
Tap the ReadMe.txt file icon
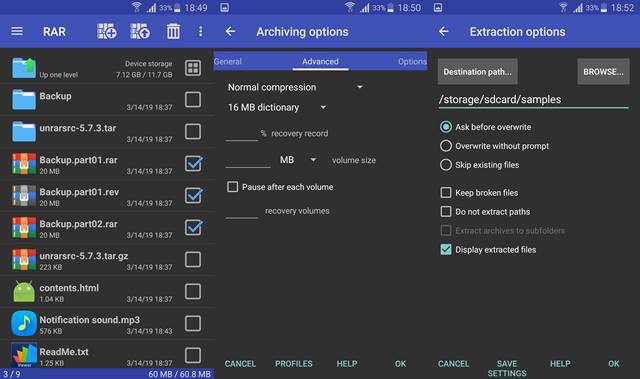coord(24,355)
